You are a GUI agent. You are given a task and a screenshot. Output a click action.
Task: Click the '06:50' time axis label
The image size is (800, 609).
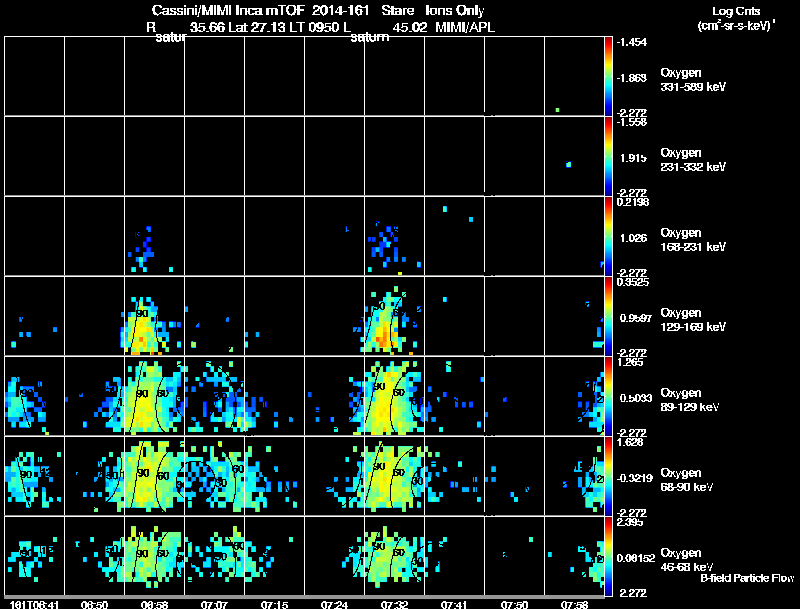coord(94,605)
